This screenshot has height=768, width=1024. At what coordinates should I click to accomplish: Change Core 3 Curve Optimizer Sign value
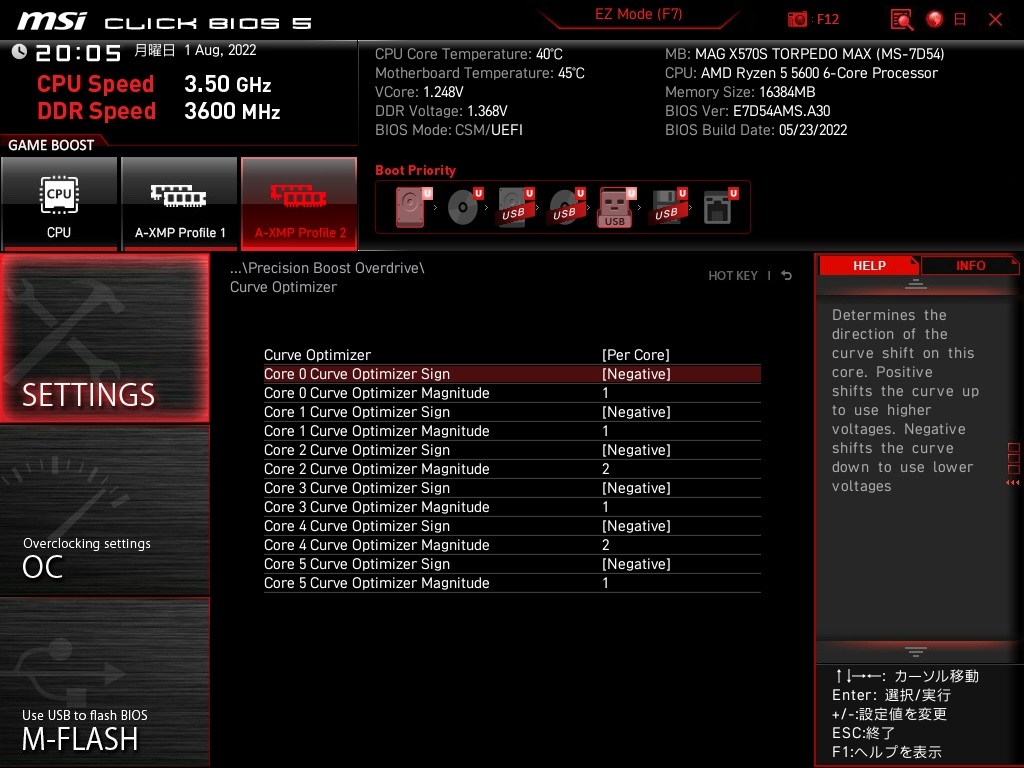tap(636, 488)
